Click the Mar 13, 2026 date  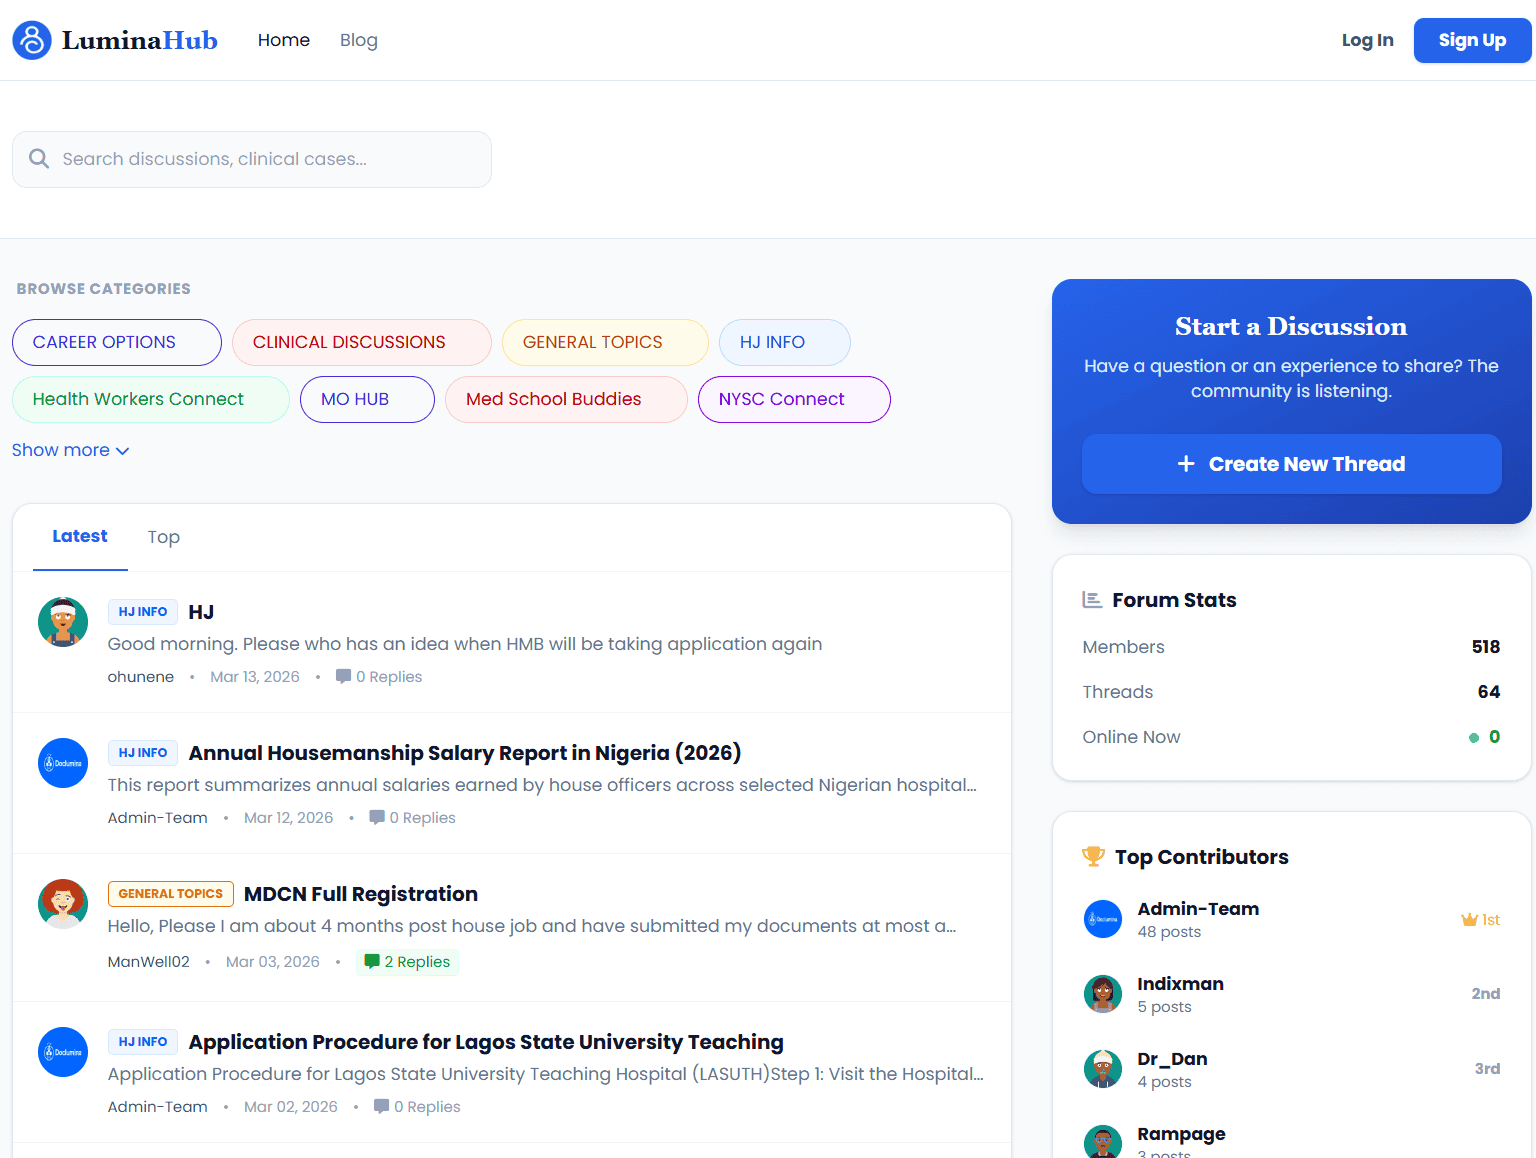tap(255, 677)
